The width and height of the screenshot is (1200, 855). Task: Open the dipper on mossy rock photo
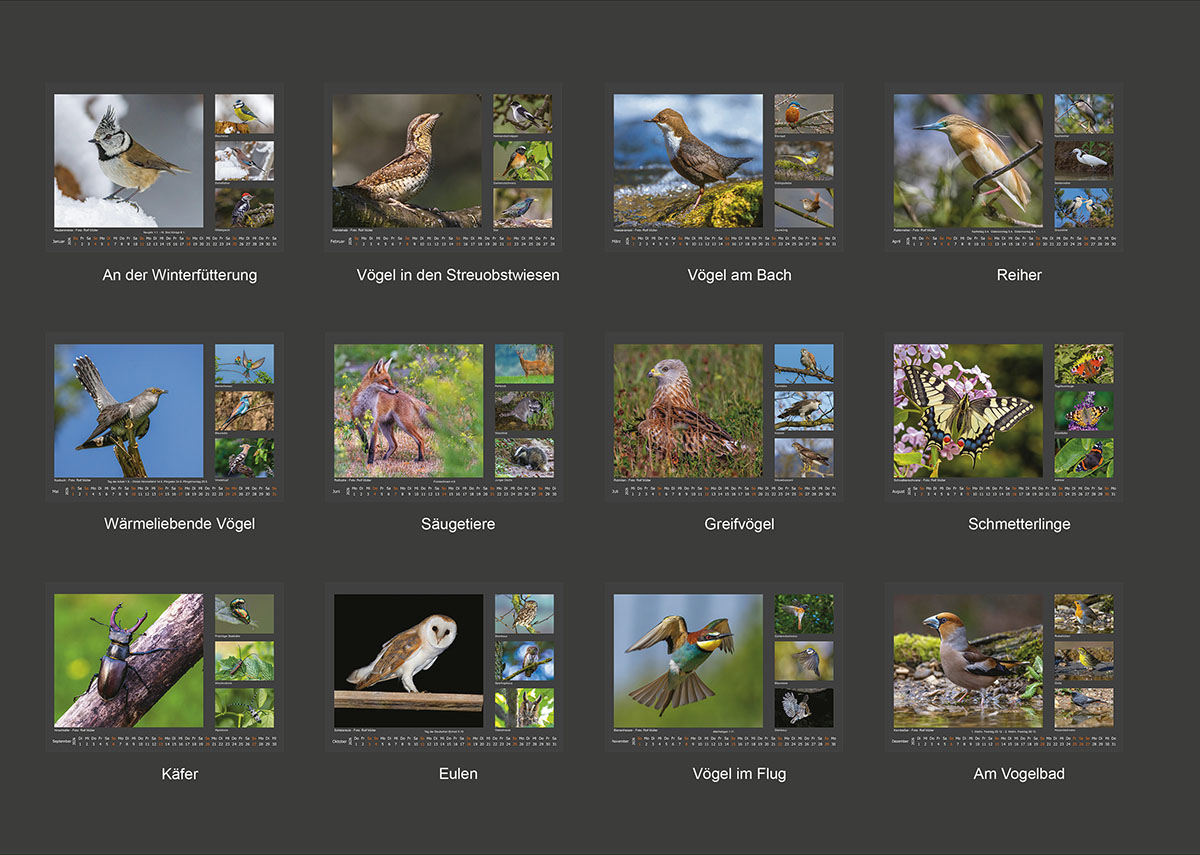pyautogui.click(x=688, y=160)
